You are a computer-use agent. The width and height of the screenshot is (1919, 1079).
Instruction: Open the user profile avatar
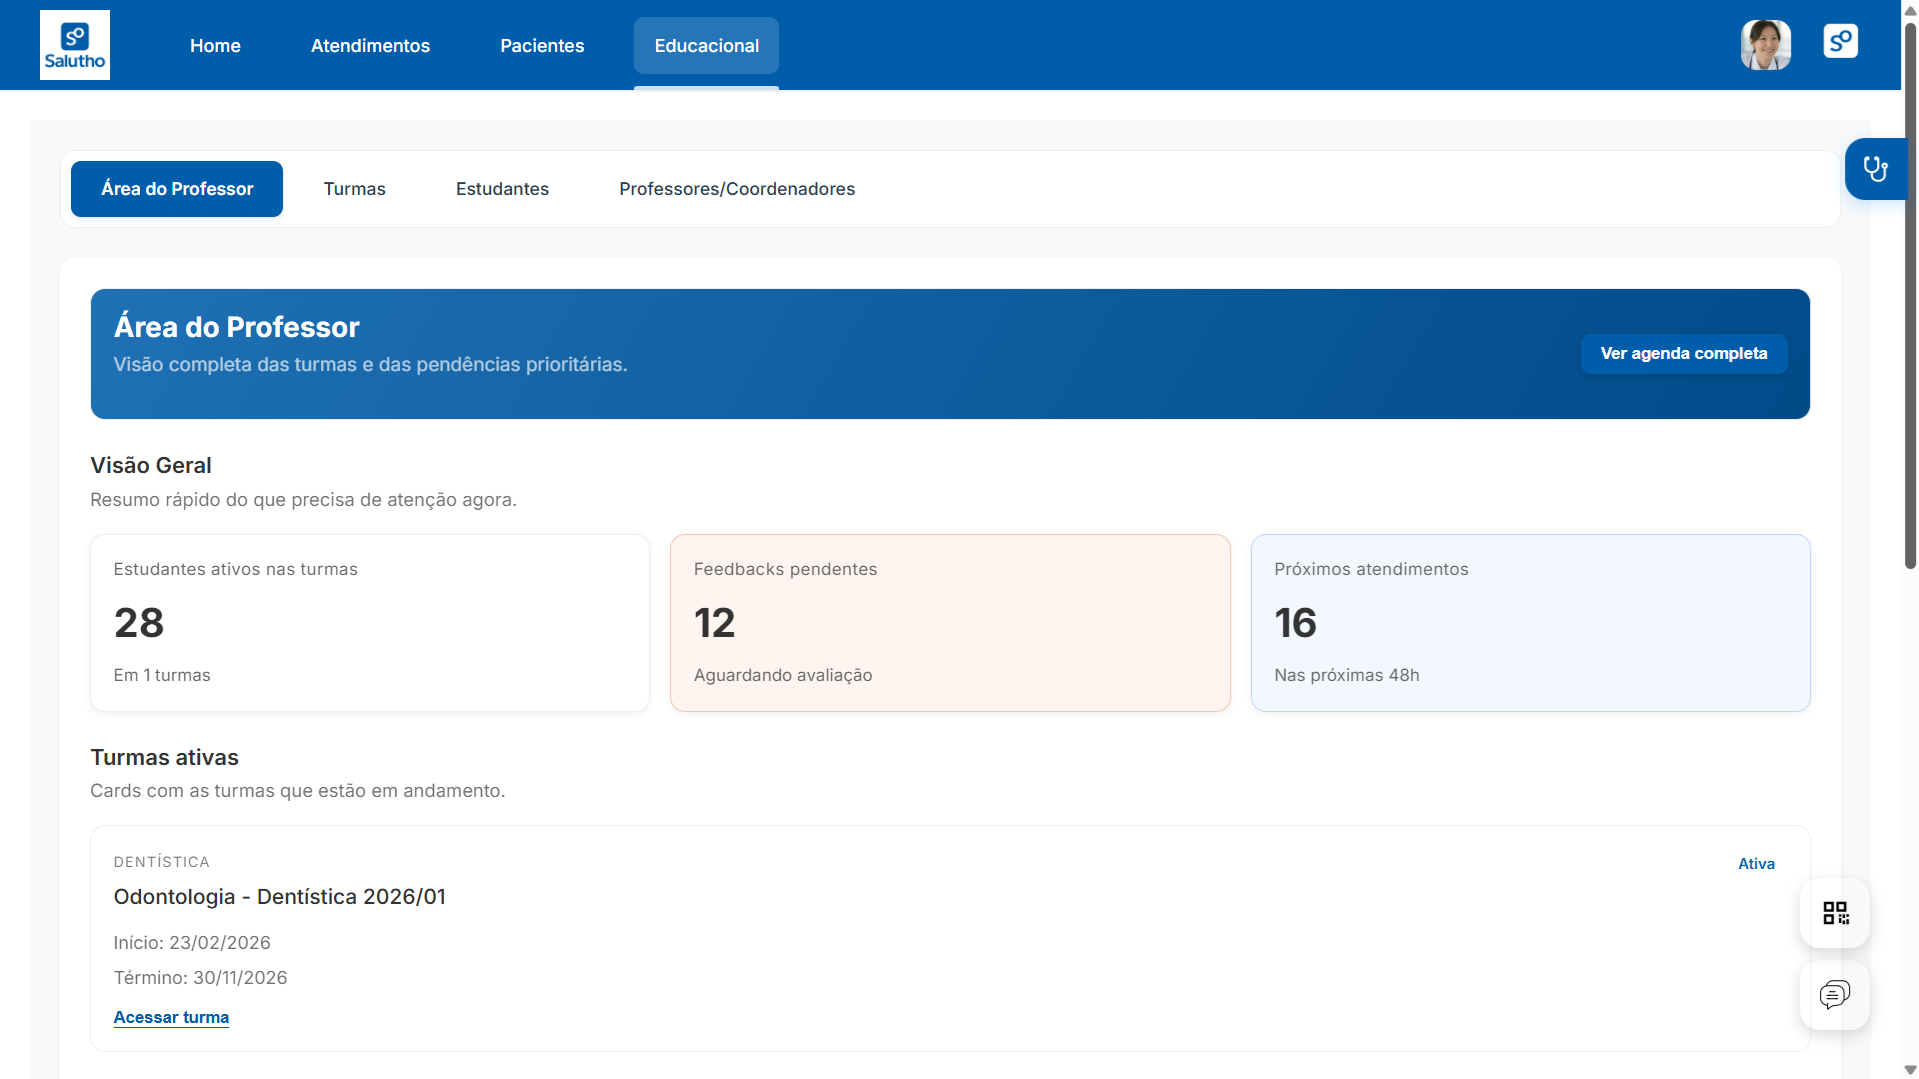1766,45
